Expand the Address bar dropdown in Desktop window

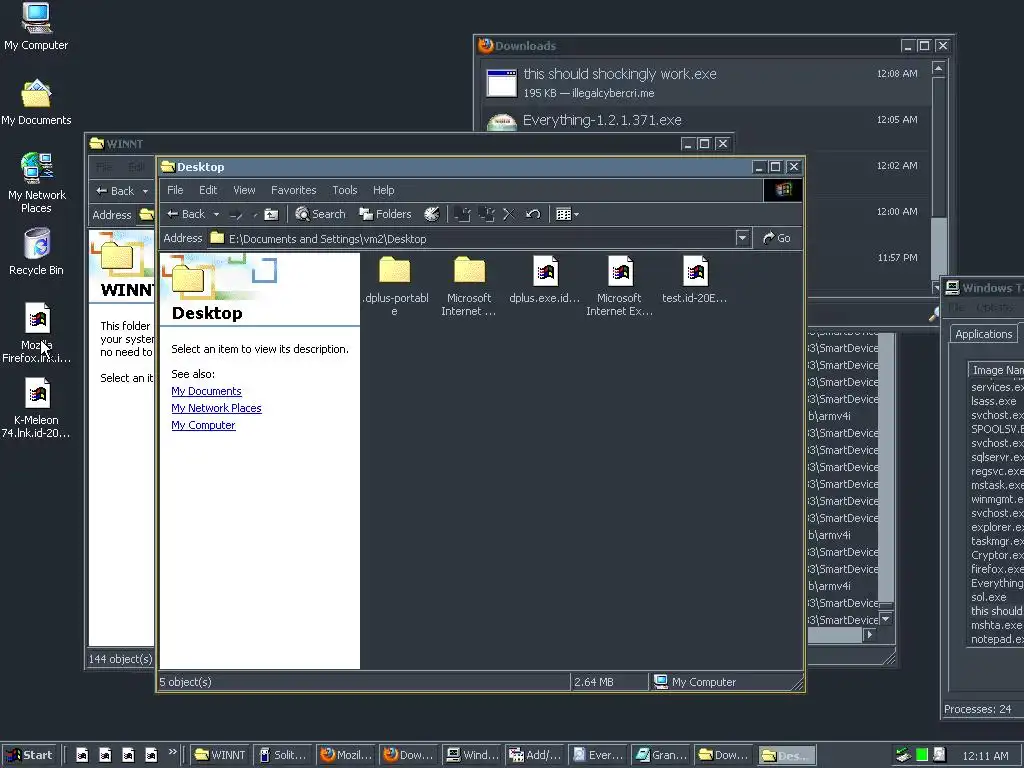click(x=742, y=238)
